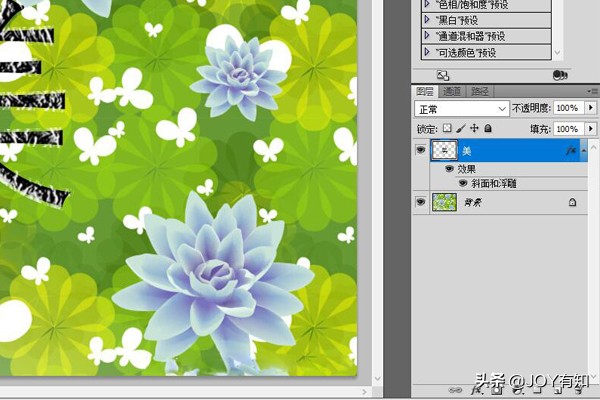This screenshot has height=400, width=600.
Task: Click the 背景 layer thumbnail
Action: [x=444, y=202]
